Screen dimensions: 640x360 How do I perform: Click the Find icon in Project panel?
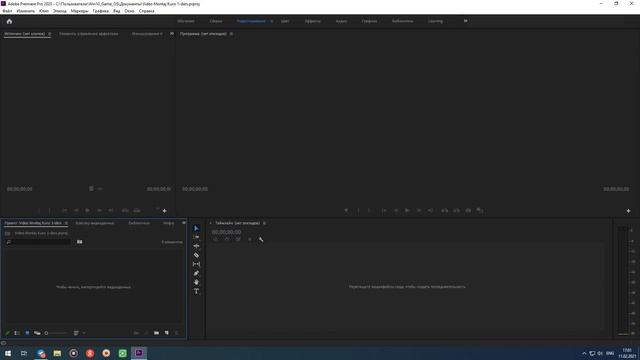(x=147, y=333)
